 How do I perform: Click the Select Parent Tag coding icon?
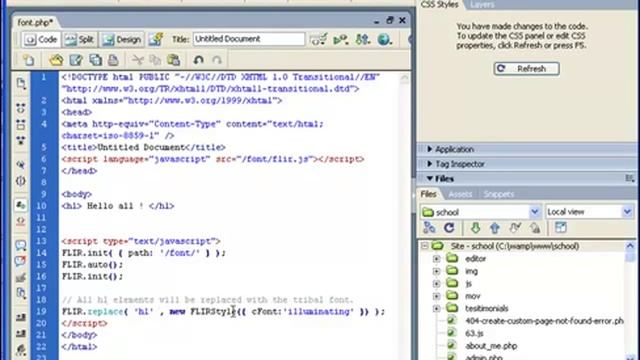[21, 164]
